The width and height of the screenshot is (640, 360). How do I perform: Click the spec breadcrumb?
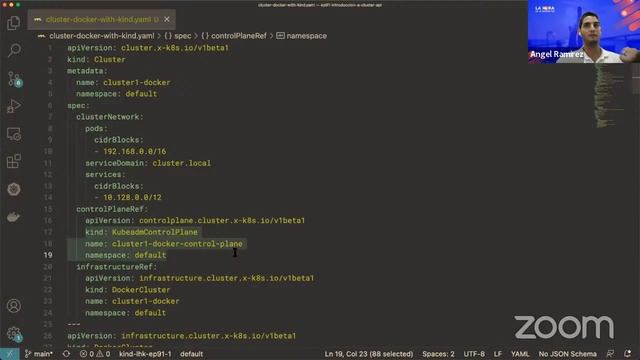[x=178, y=36]
